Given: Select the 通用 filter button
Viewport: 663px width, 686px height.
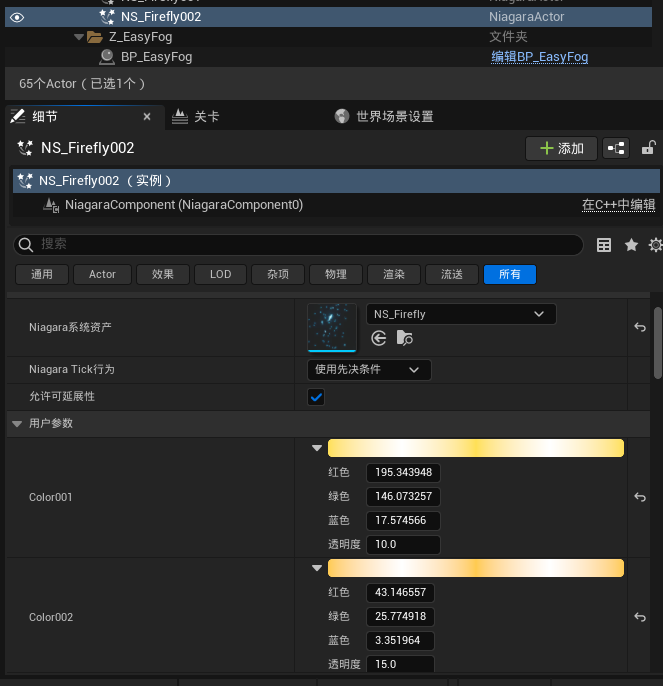Looking at the screenshot, I should tap(42, 275).
